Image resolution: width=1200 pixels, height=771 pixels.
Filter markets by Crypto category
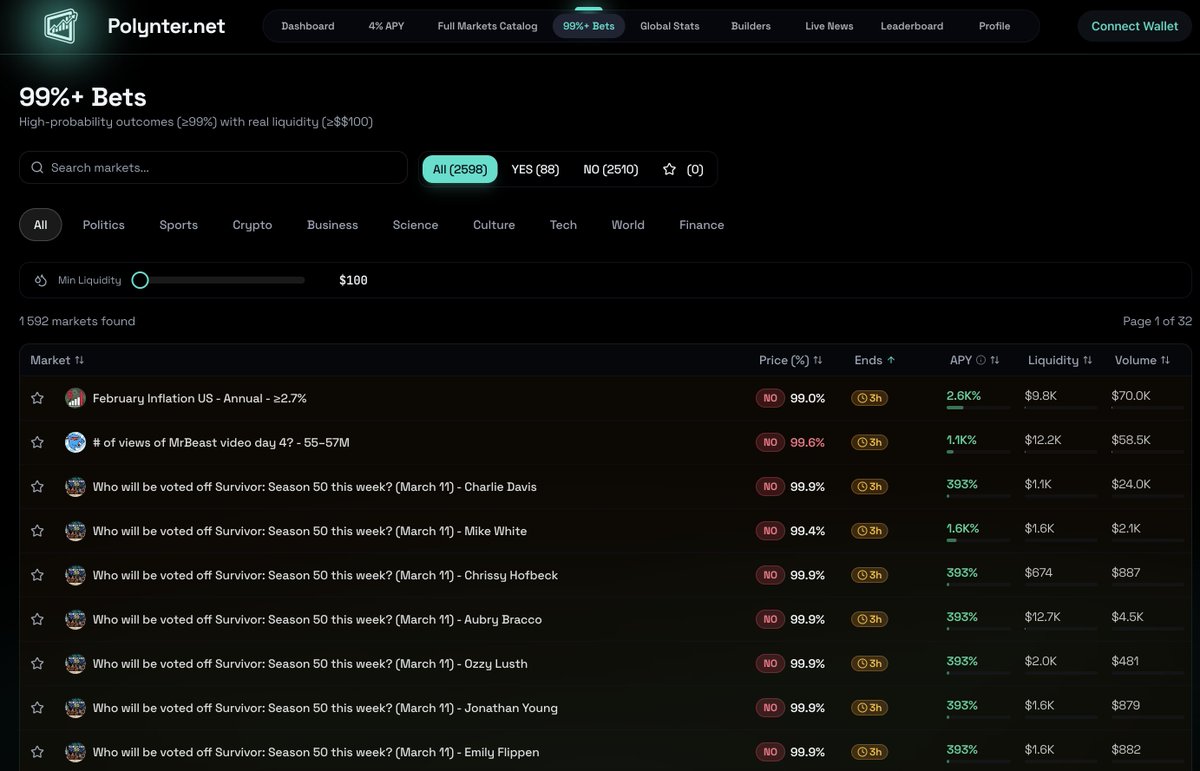tap(252, 225)
